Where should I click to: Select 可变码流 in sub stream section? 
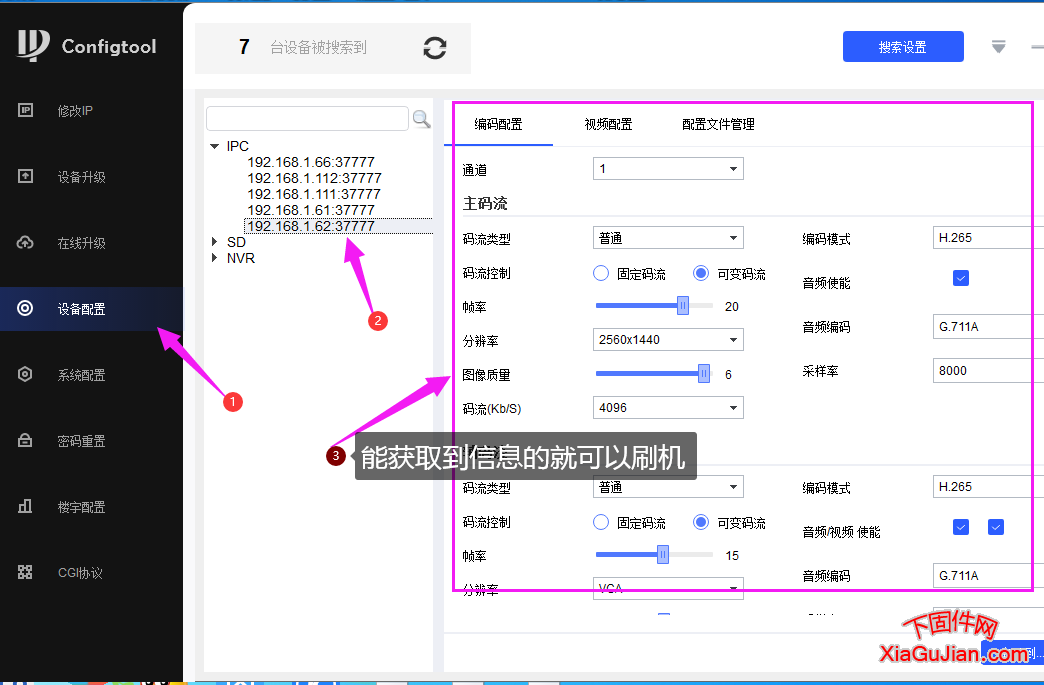[701, 522]
